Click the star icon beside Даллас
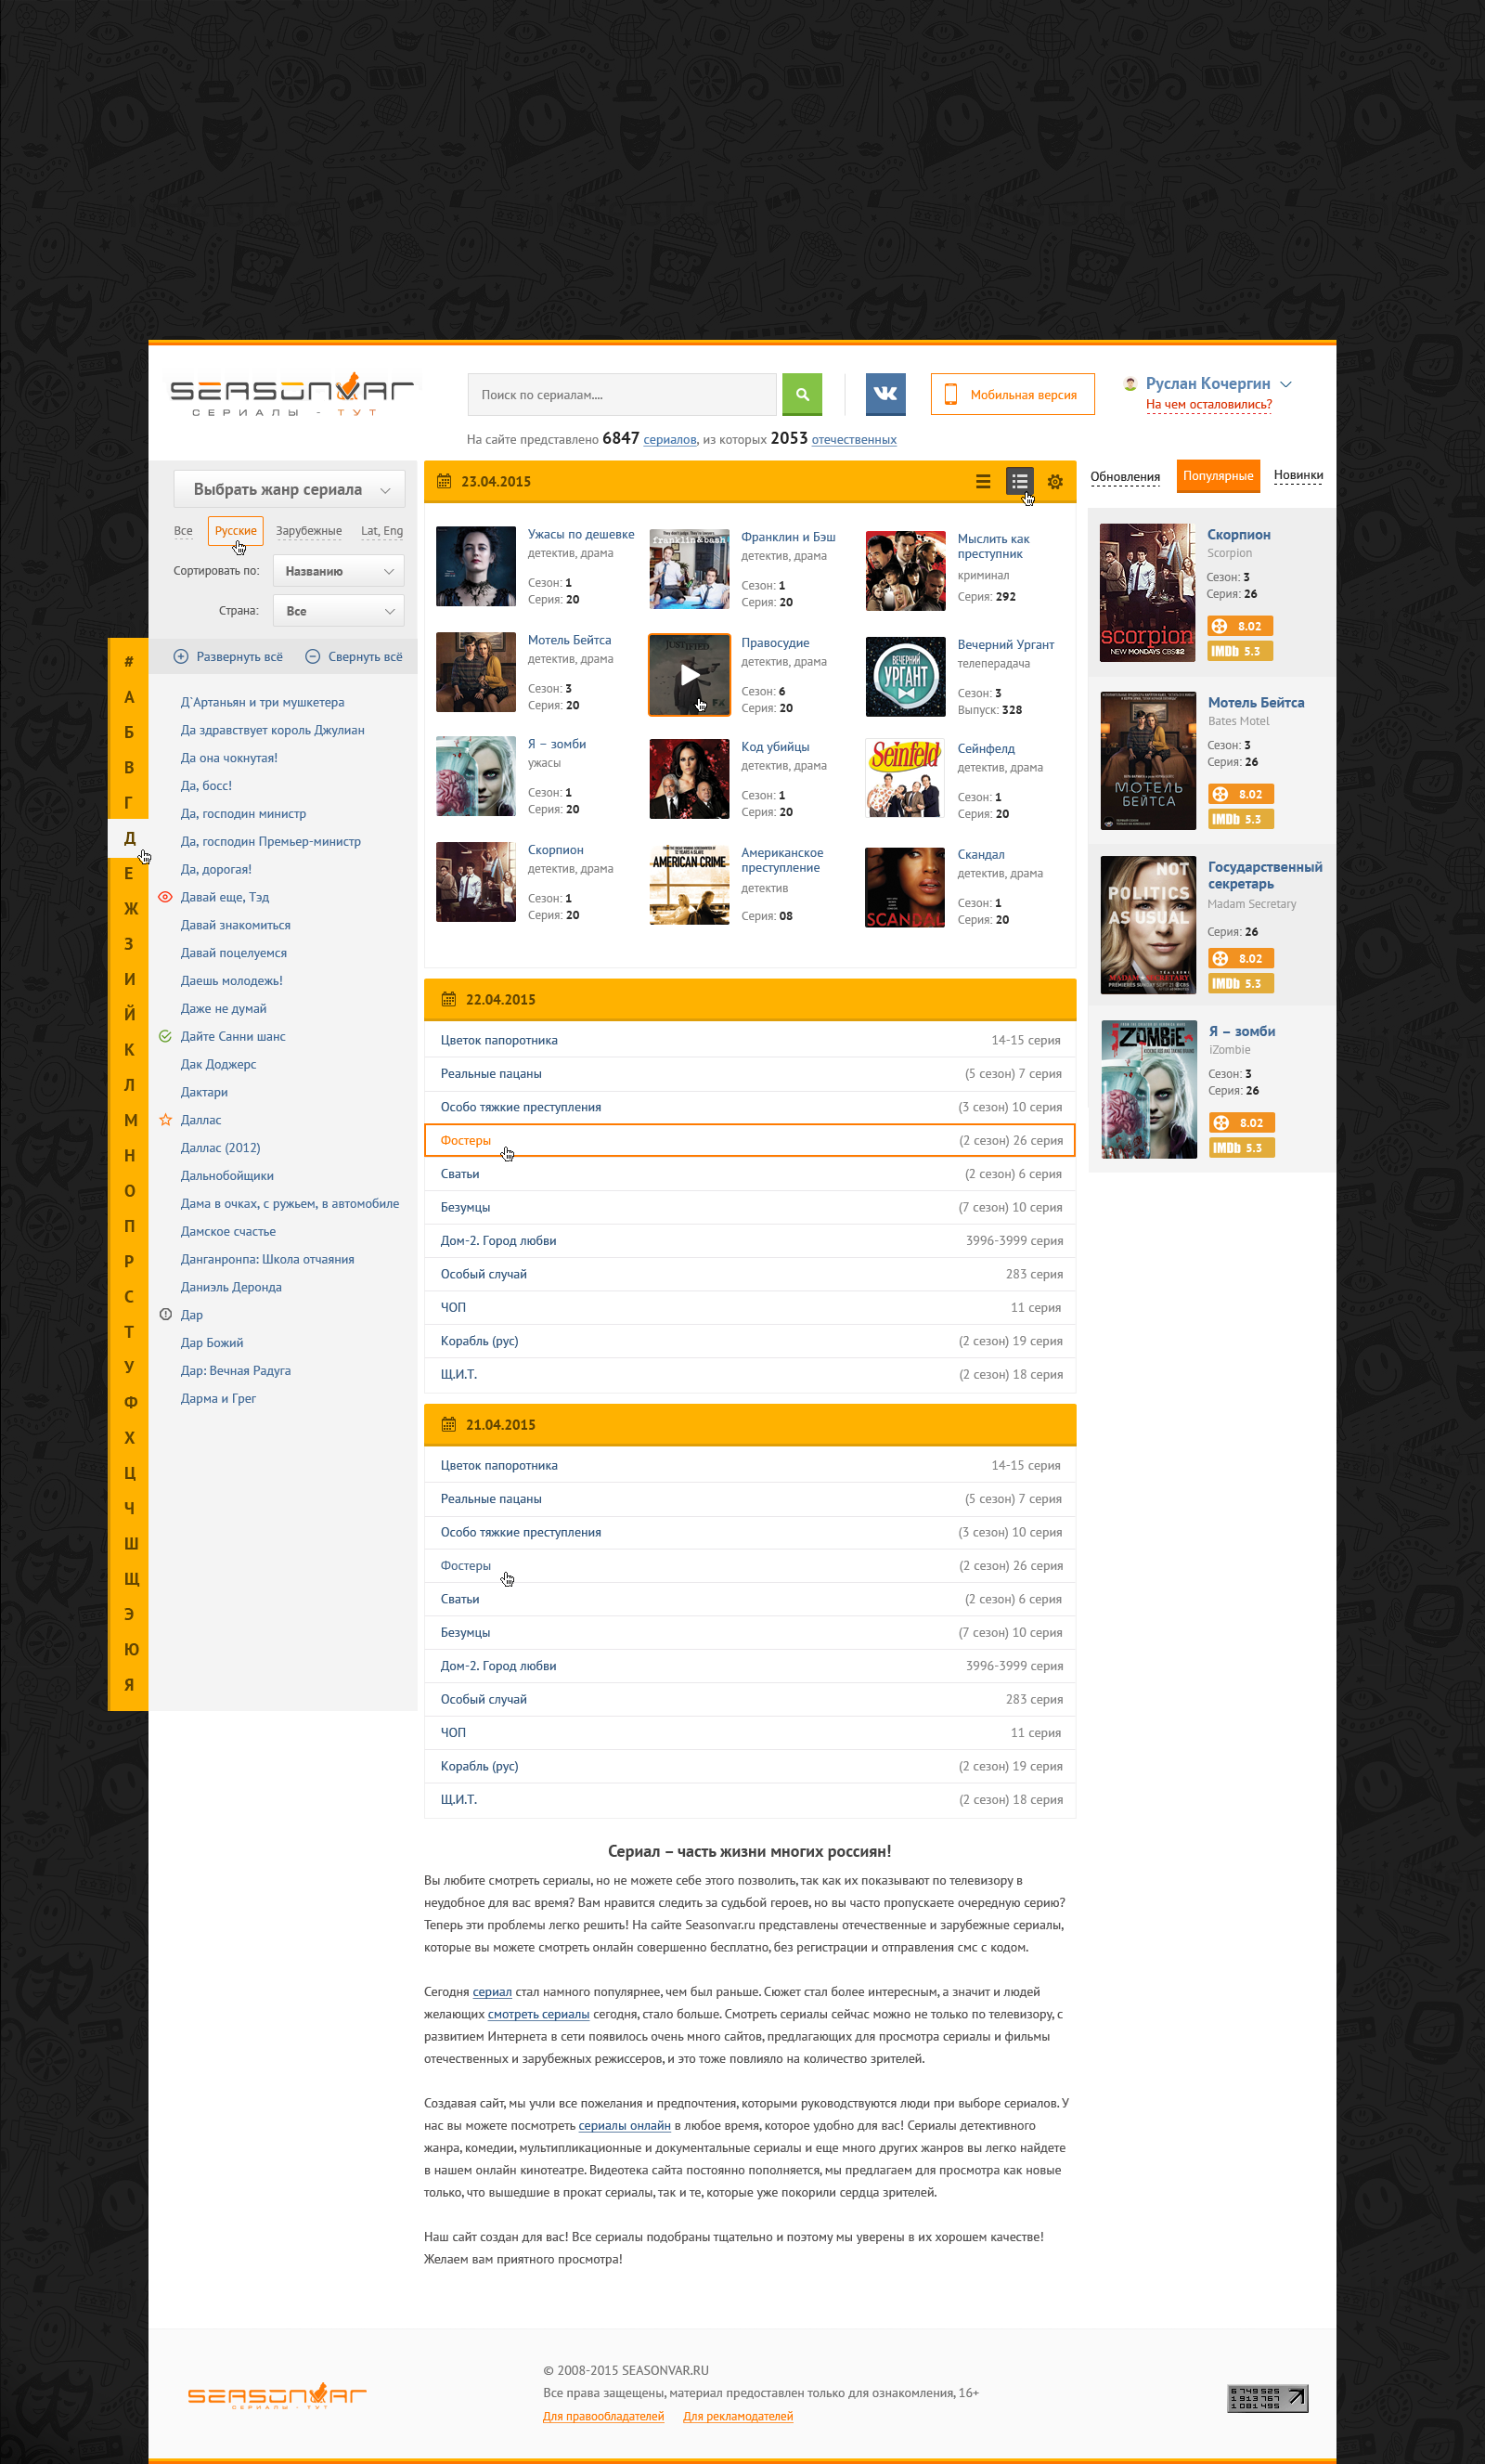The width and height of the screenshot is (1485, 2464). [x=166, y=1120]
